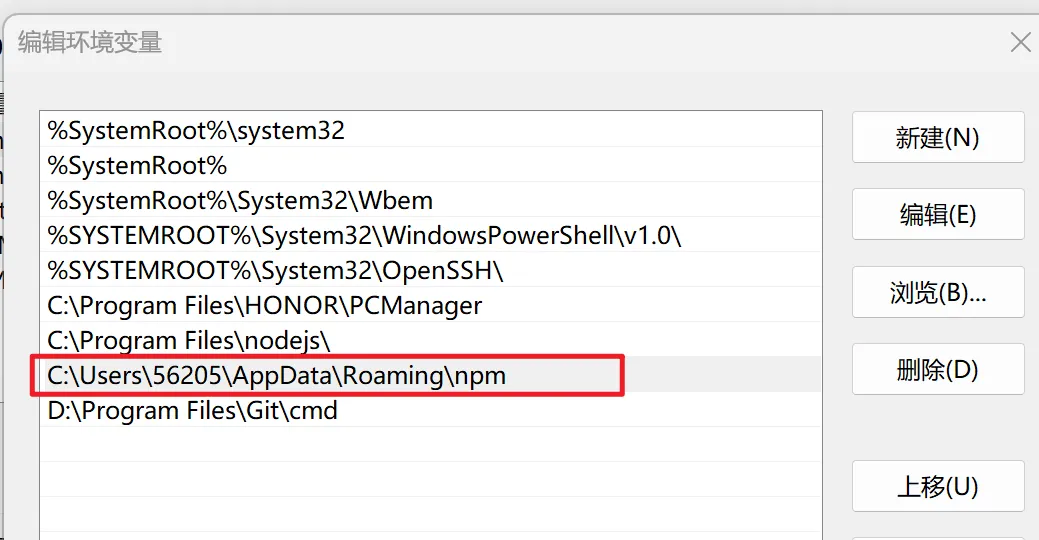
Task: Delete selected entry with 删除(D) button
Action: [x=937, y=369]
